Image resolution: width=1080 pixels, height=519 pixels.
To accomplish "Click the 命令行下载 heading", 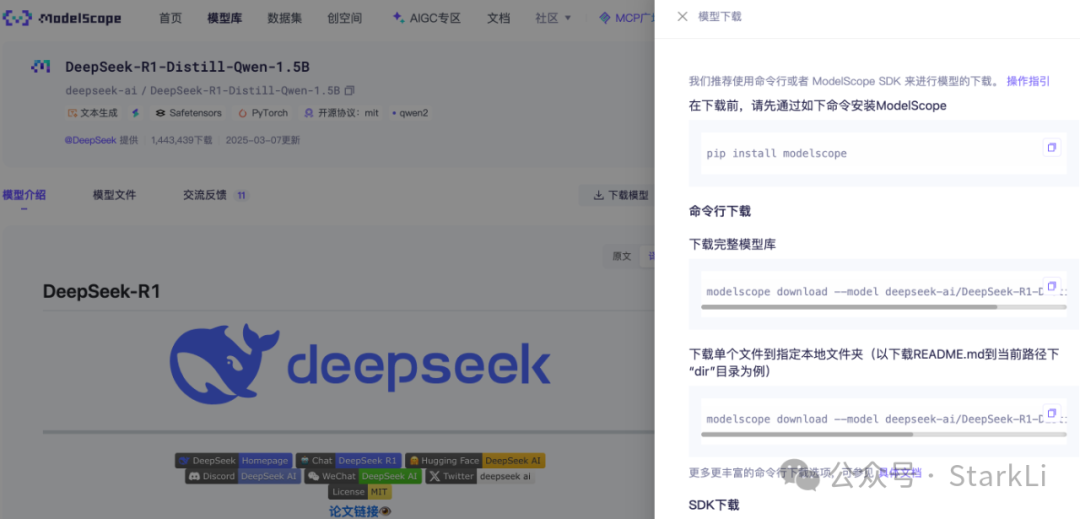I will pyautogui.click(x=720, y=211).
